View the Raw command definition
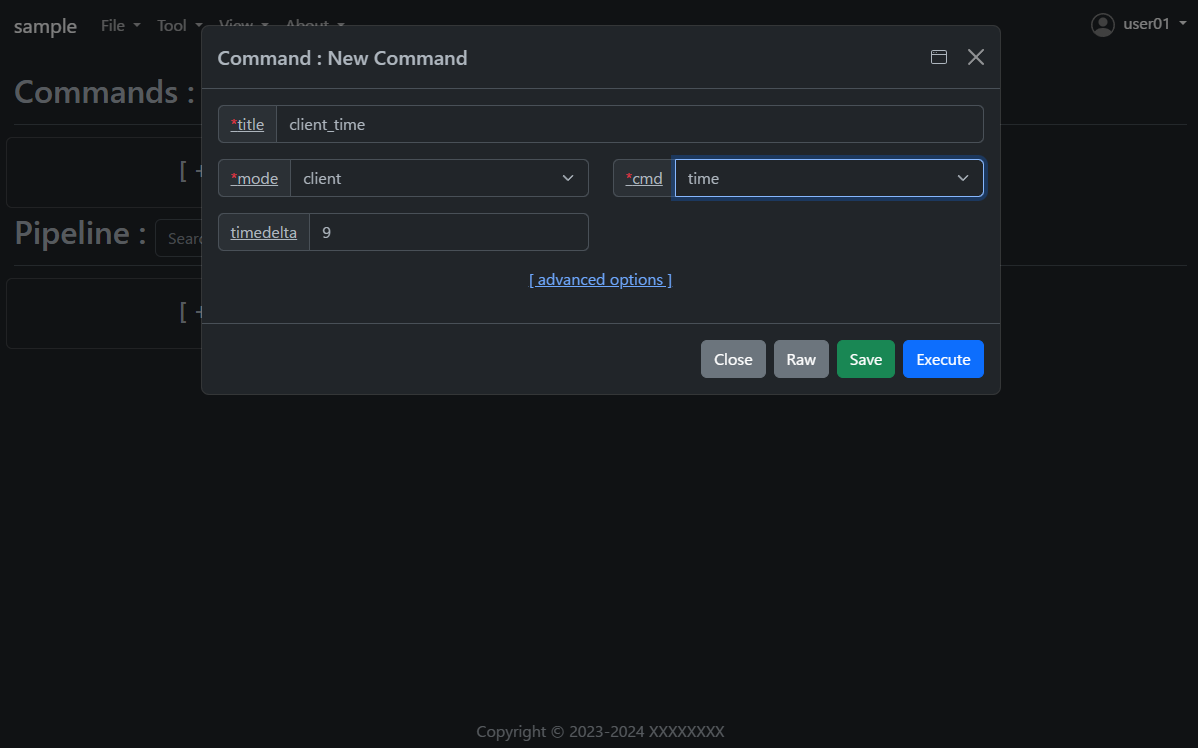Screen dimensions: 1198x748 800,358
